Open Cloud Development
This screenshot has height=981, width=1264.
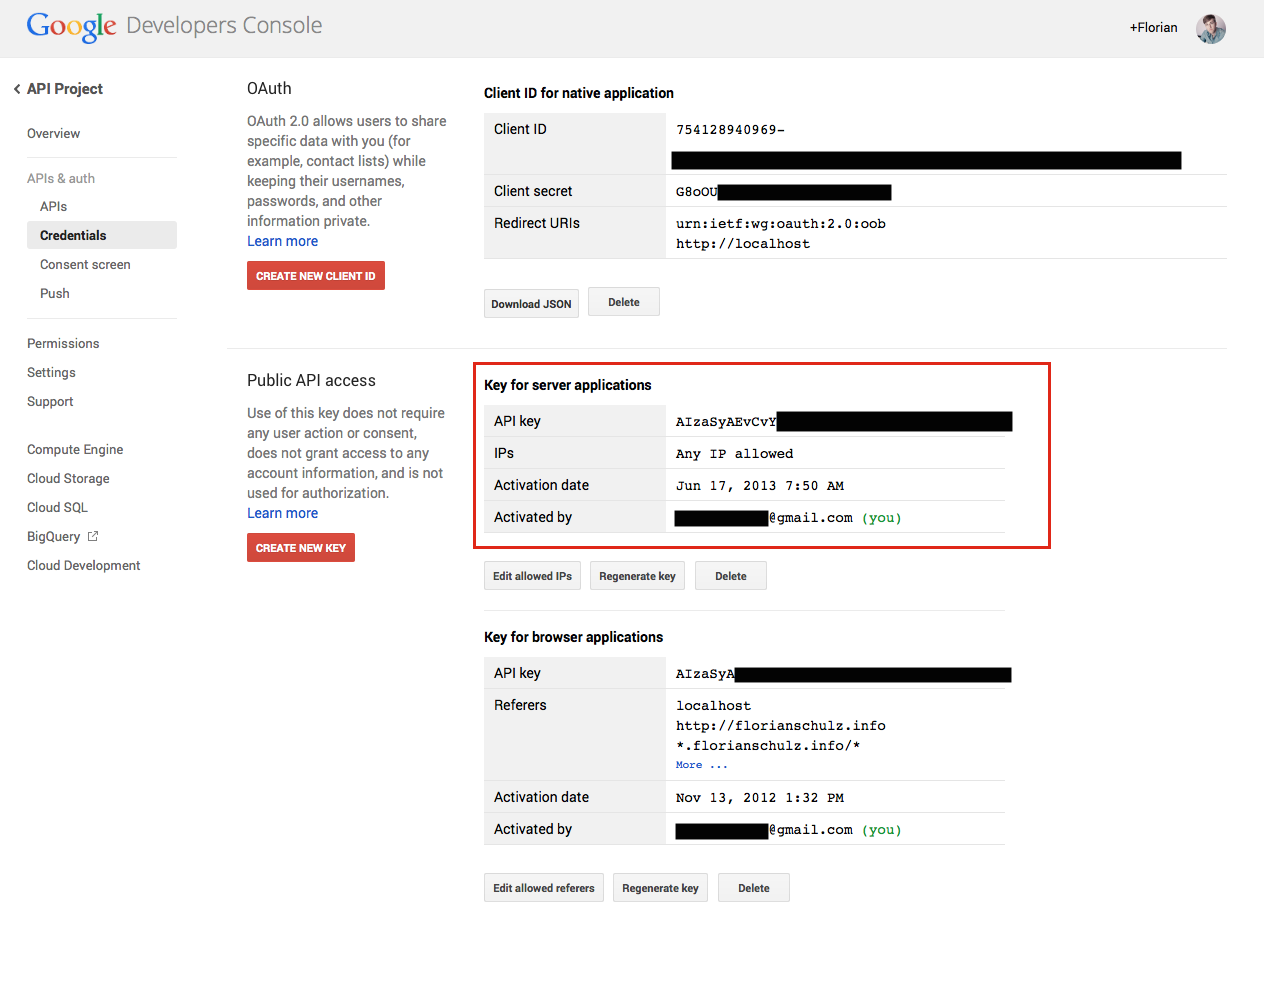(84, 566)
